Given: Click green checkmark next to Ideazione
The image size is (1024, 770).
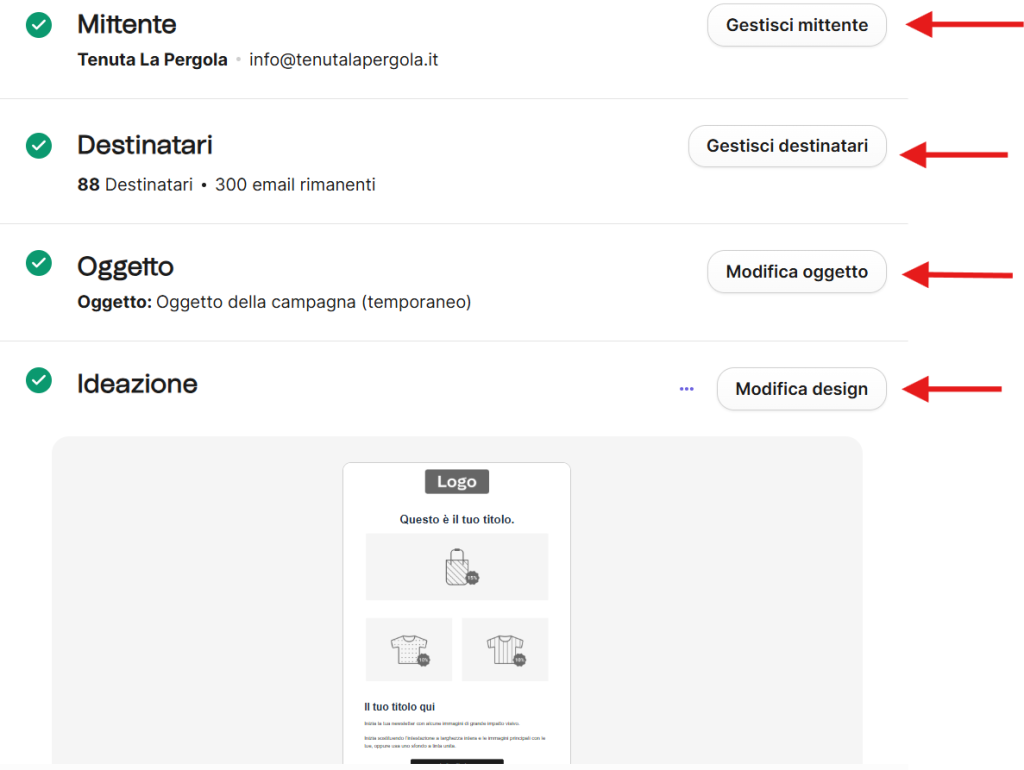Looking at the screenshot, I should 39,381.
